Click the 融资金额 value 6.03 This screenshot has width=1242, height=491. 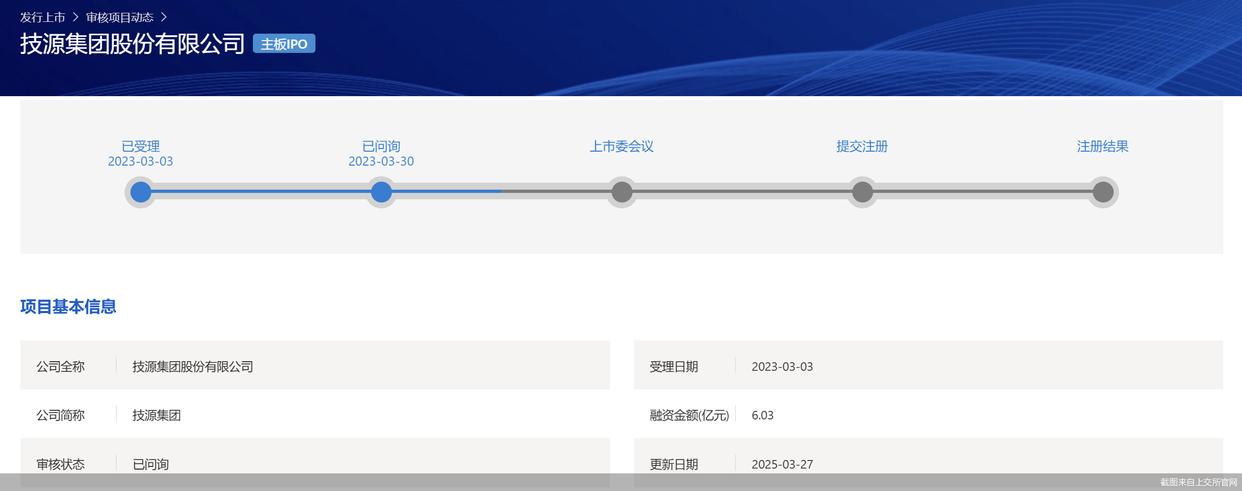click(762, 415)
